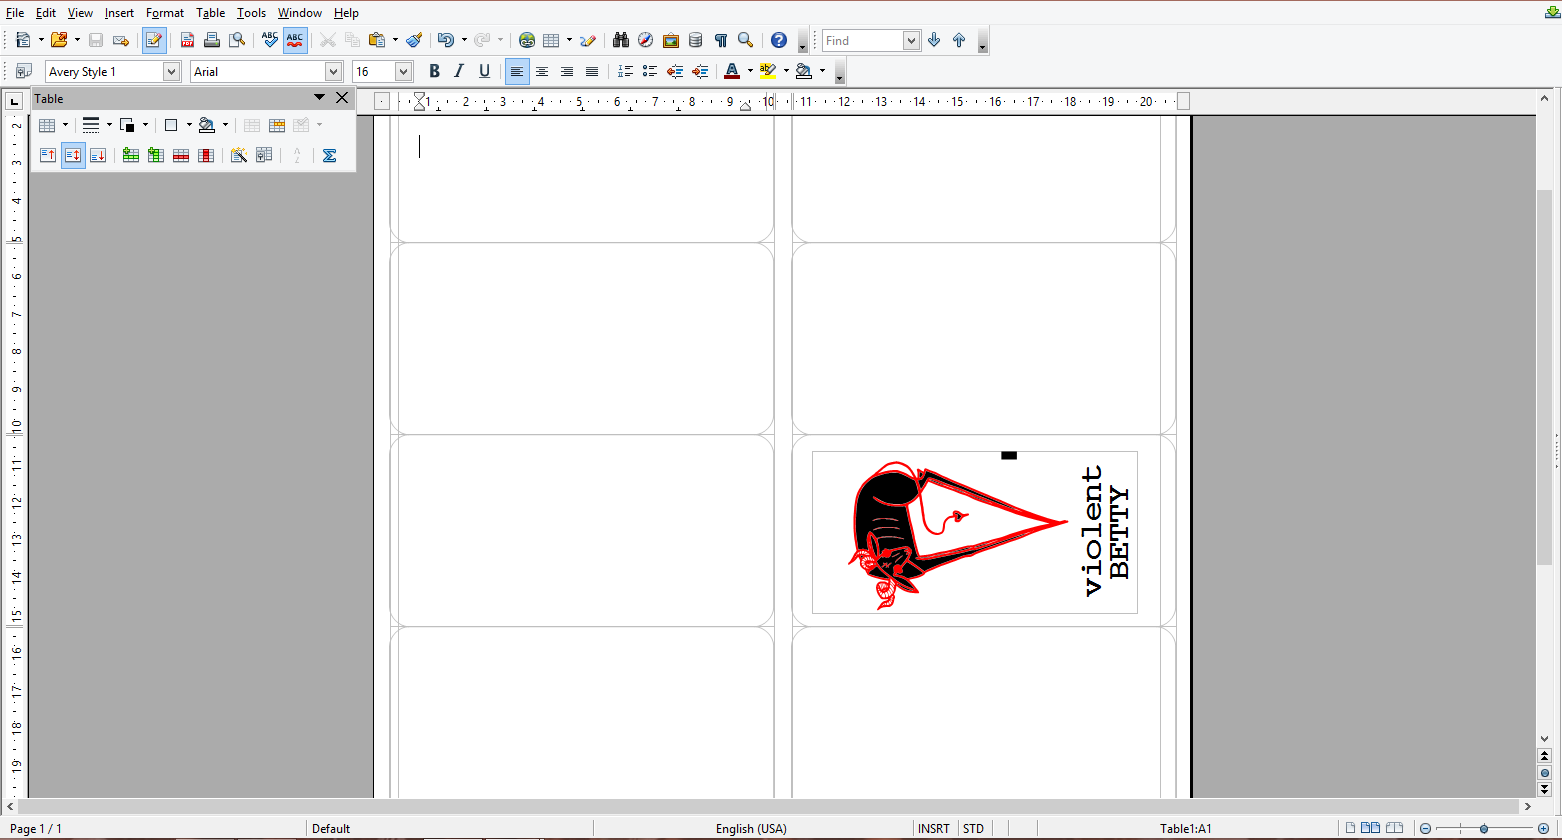Click the Delete Column icon in Table toolbar

tap(206, 155)
